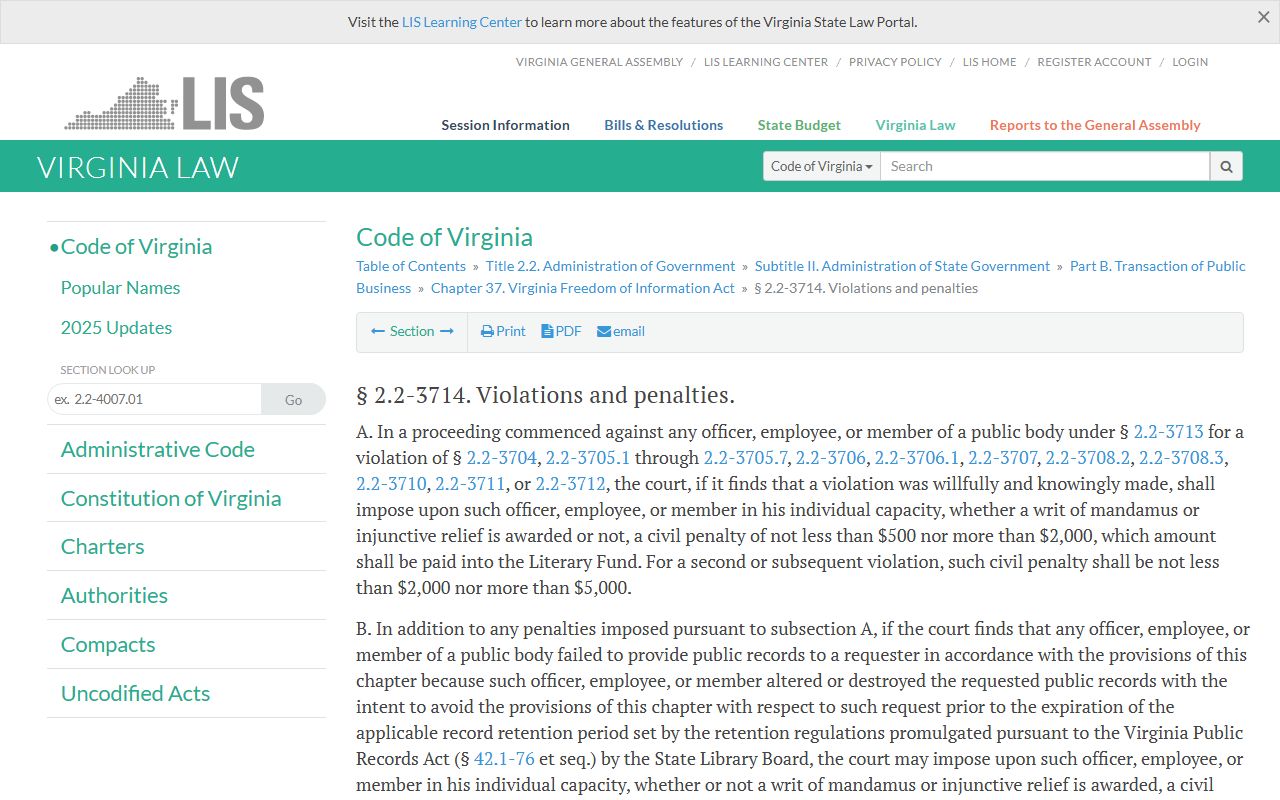
Task: Follow the § 2.2-3713 section link
Action: coord(1168,432)
